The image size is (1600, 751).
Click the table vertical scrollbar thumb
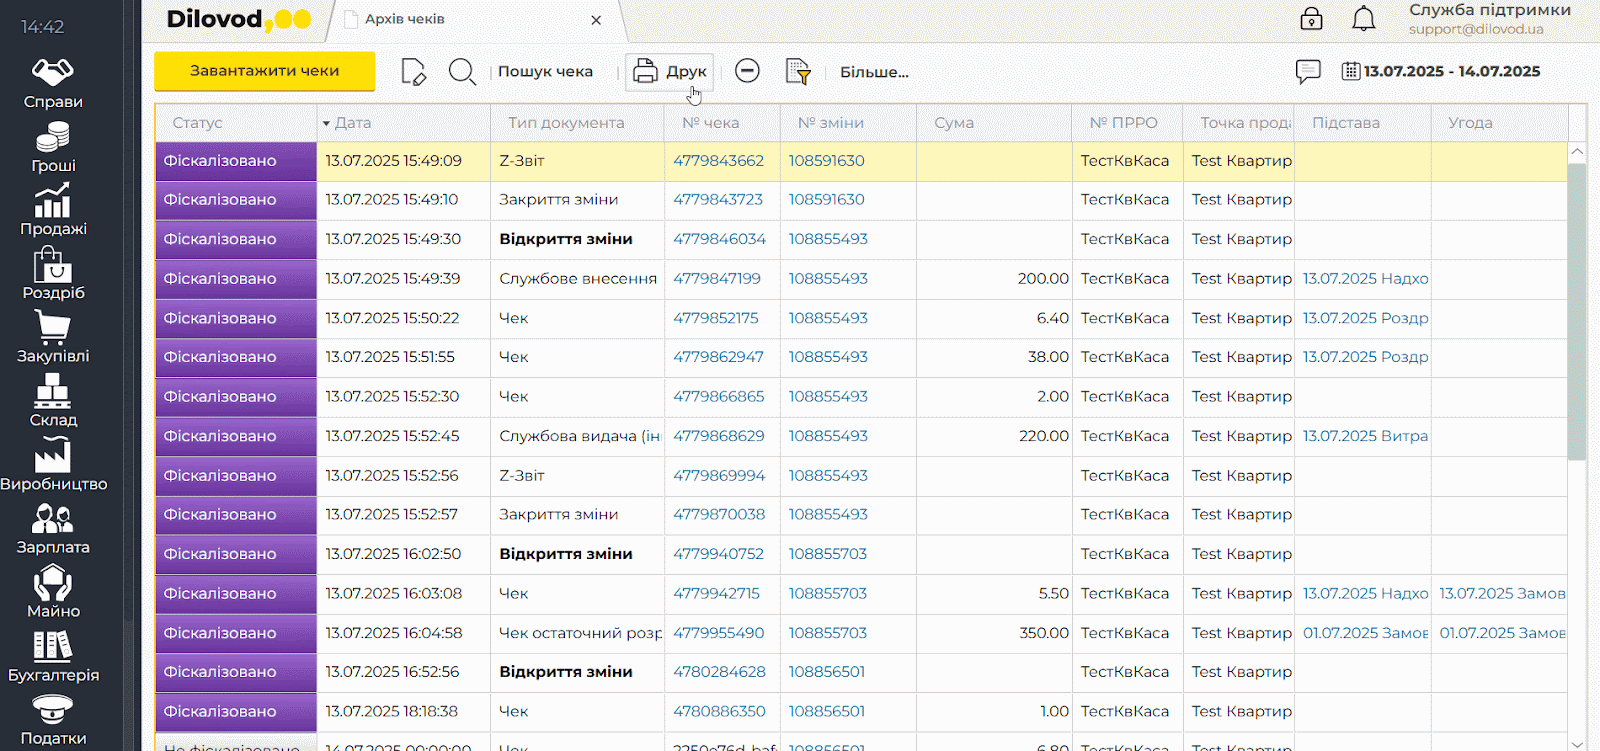click(1577, 310)
